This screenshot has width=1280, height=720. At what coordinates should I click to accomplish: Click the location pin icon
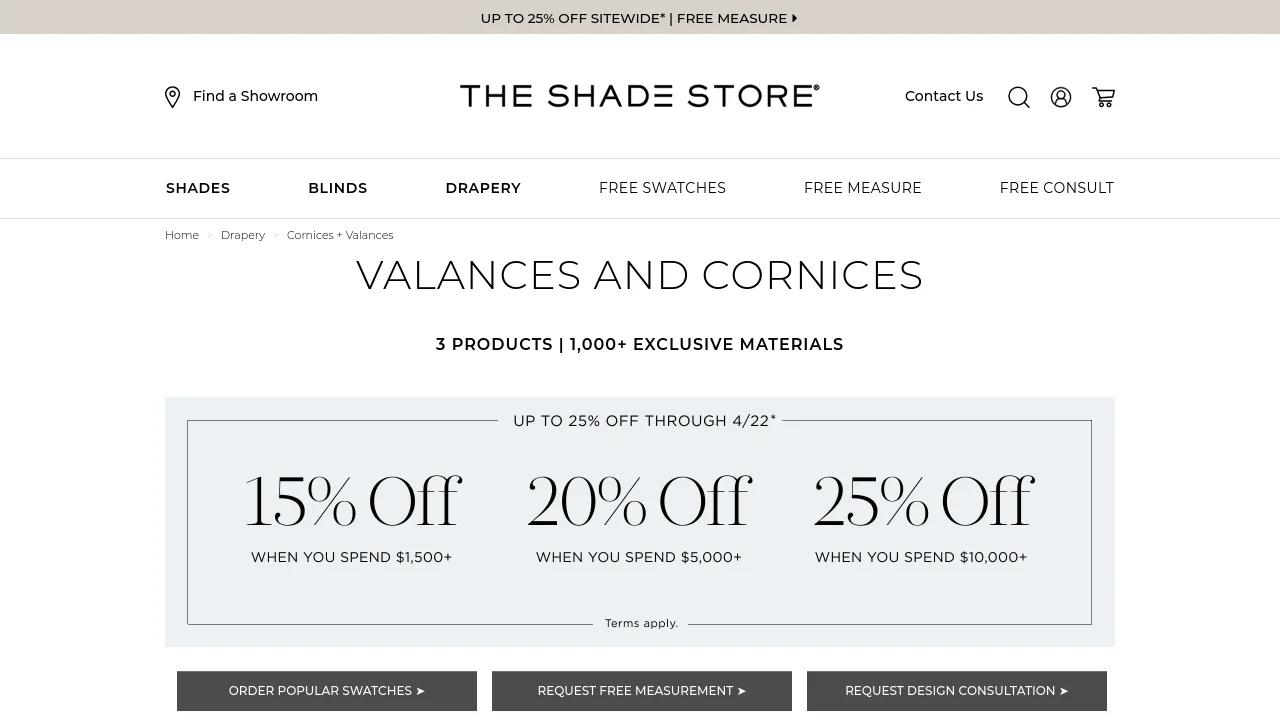coord(172,97)
